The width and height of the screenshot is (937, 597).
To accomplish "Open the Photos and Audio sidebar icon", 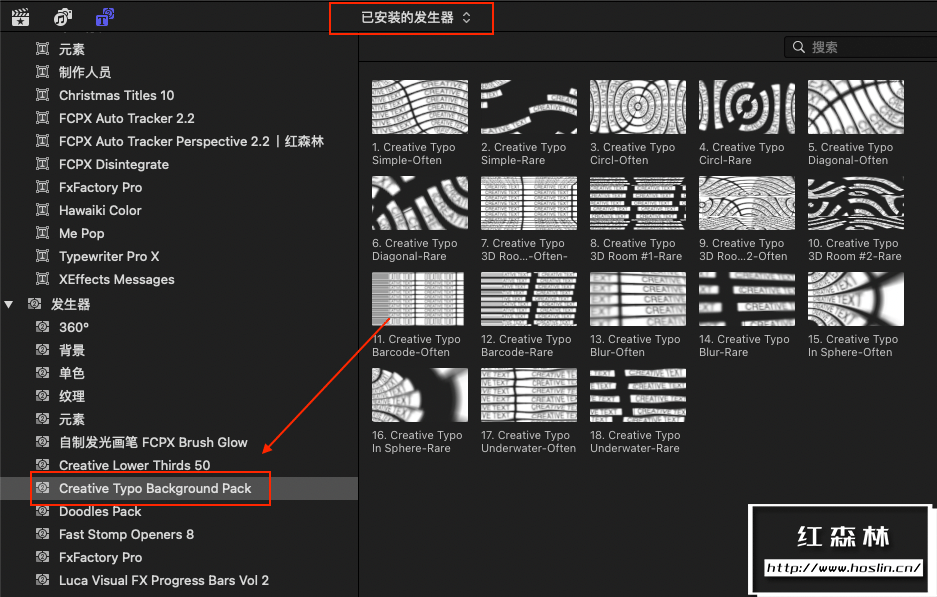I will (63, 17).
